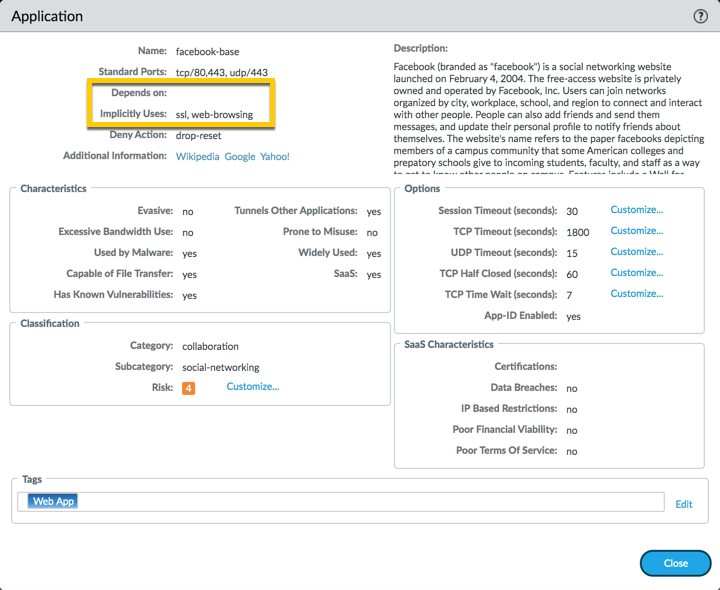The image size is (720, 590).
Task: Click the Data Breaches no value
Action: pyautogui.click(x=572, y=389)
